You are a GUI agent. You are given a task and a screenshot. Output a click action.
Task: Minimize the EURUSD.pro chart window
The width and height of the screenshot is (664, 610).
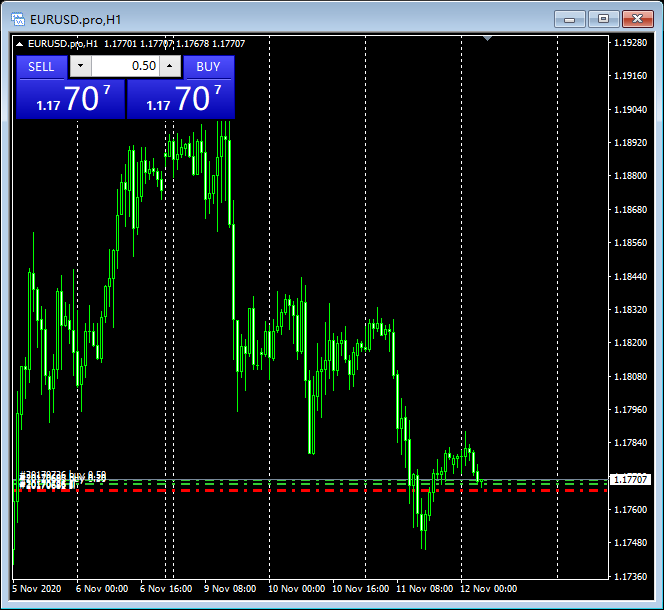pos(570,19)
